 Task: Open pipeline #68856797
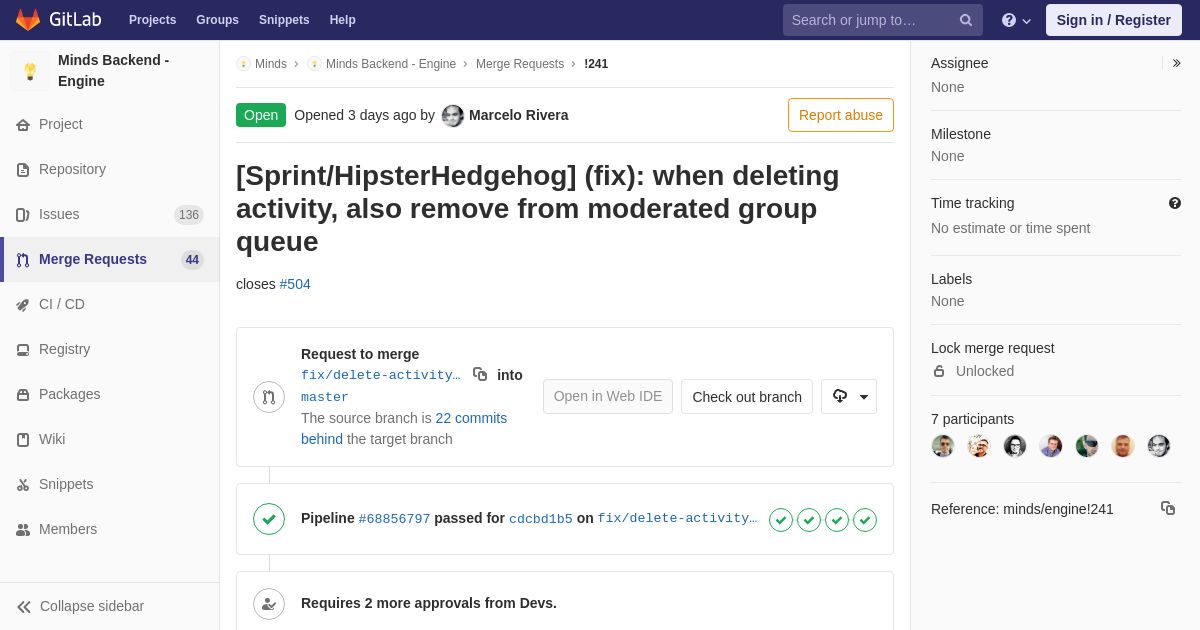(394, 519)
